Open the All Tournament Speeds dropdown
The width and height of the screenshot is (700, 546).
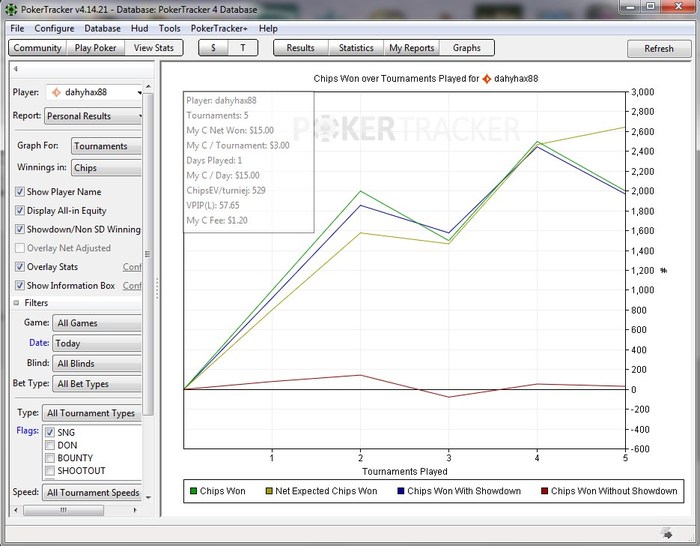tap(92, 492)
